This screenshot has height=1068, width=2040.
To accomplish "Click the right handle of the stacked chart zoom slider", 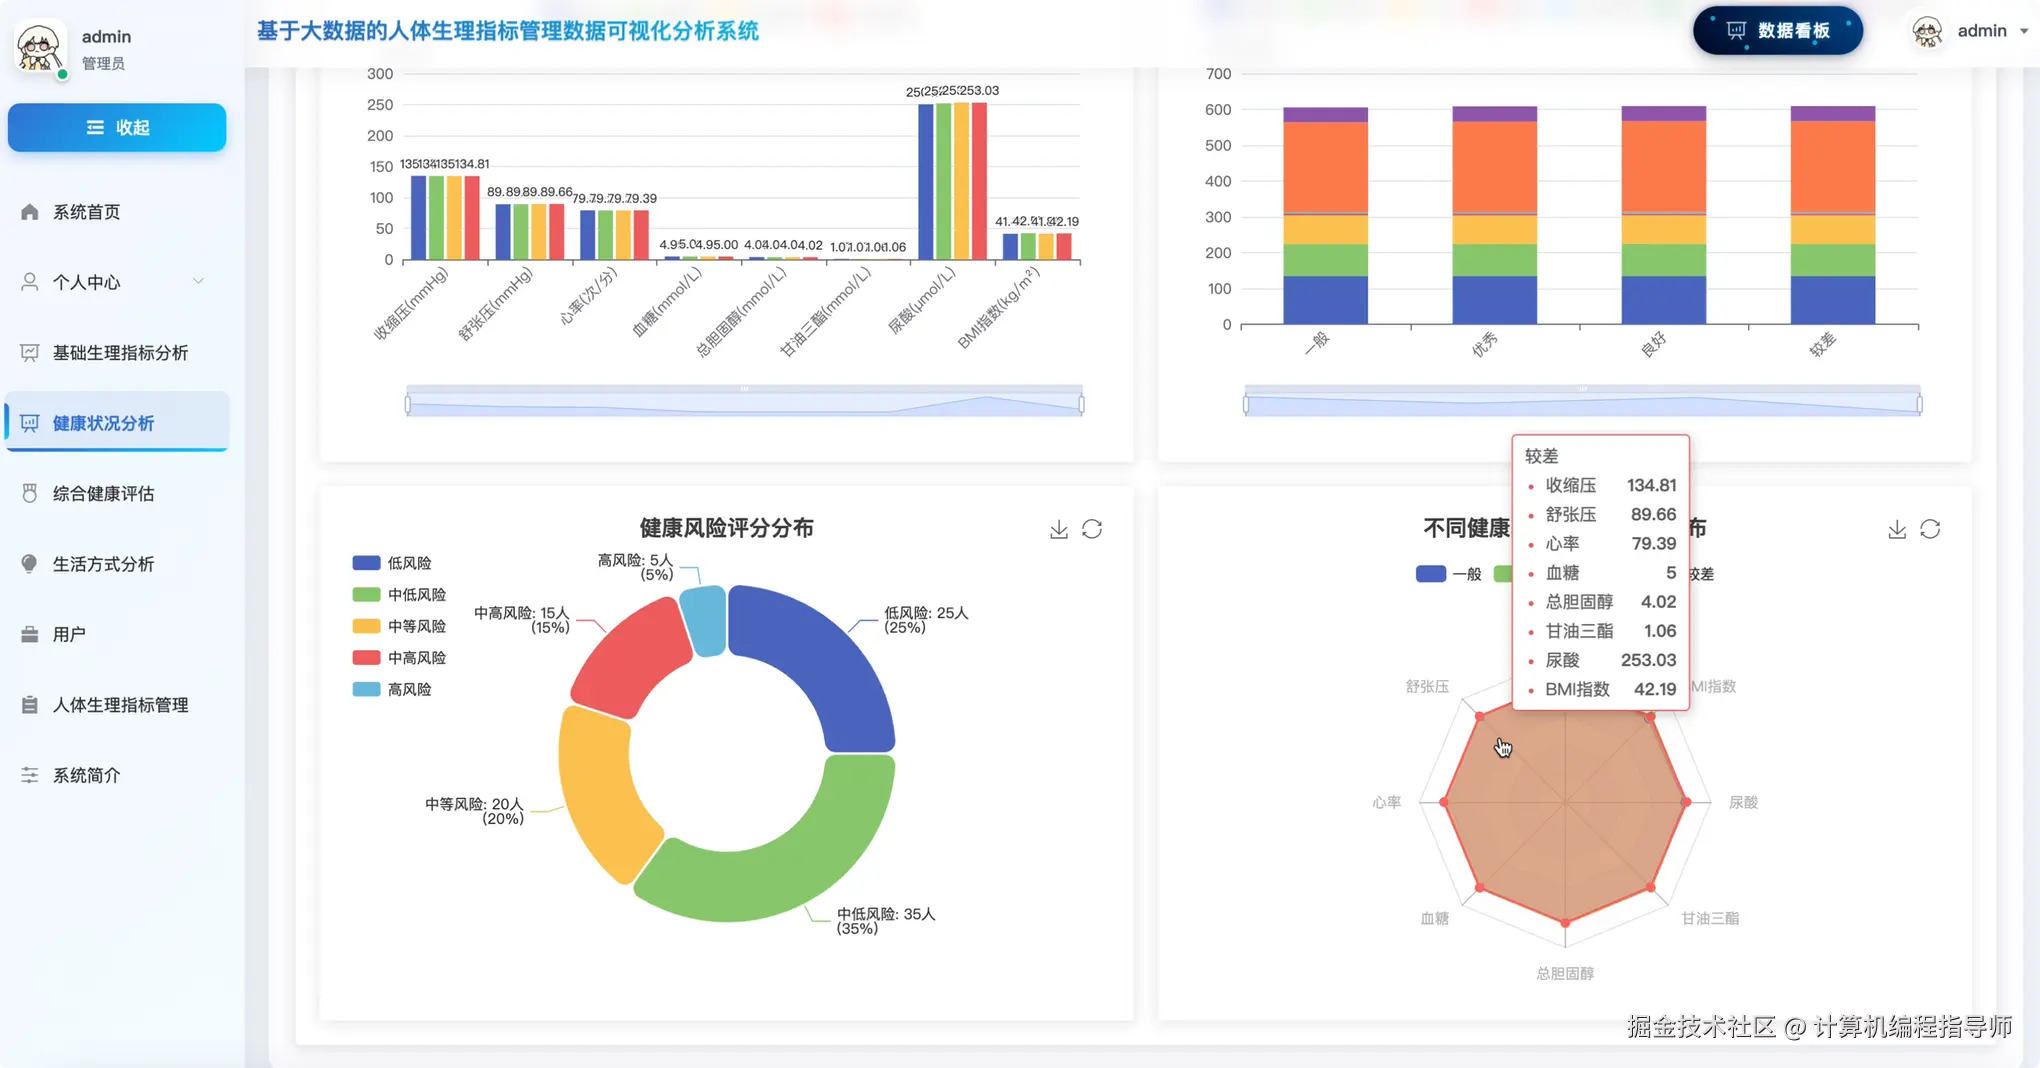I will coord(1920,404).
